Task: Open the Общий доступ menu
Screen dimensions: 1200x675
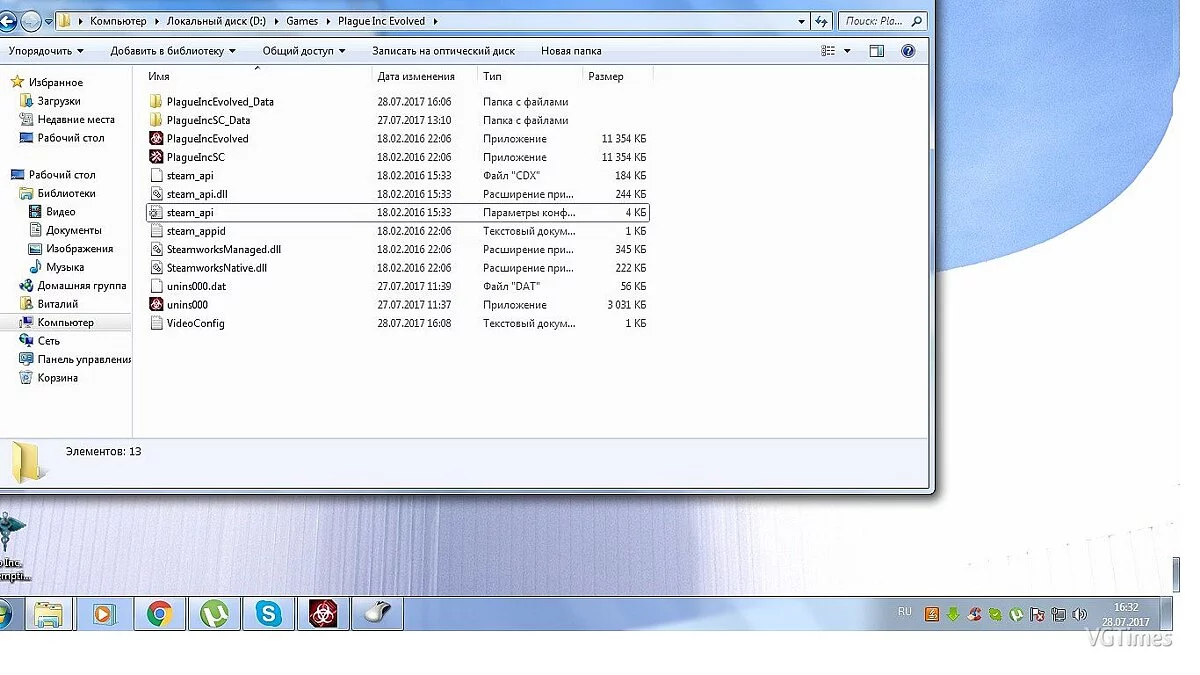Action: point(303,51)
